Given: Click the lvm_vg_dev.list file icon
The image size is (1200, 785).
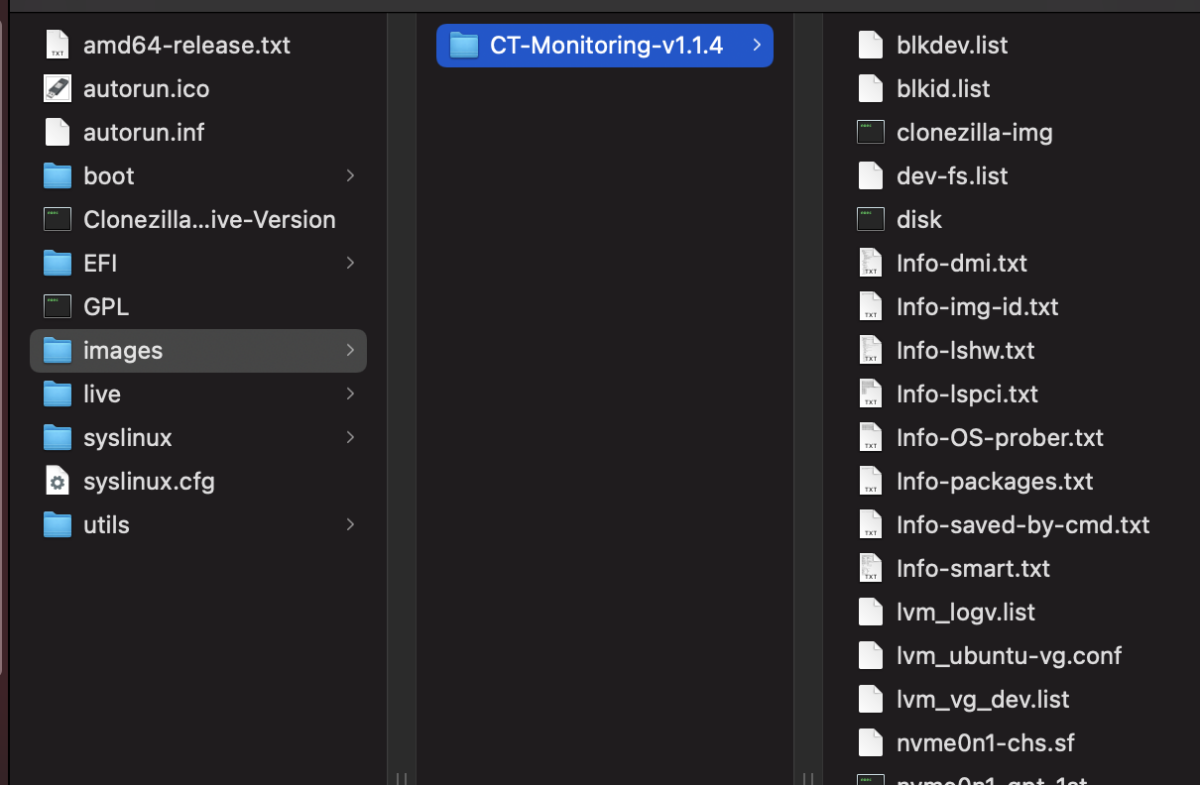Looking at the screenshot, I should point(871,699).
